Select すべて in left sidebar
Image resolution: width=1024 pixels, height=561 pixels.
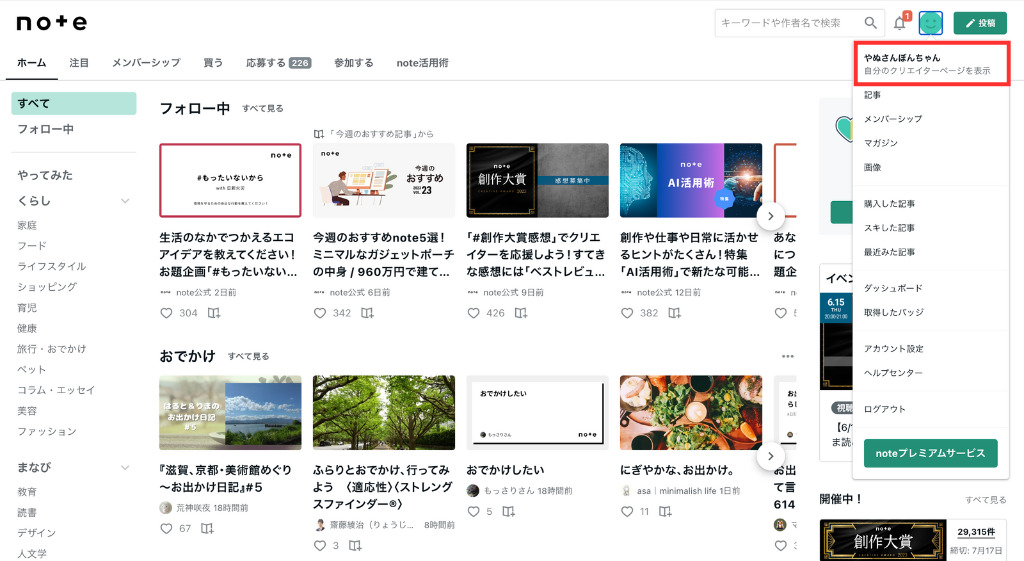tap(74, 103)
